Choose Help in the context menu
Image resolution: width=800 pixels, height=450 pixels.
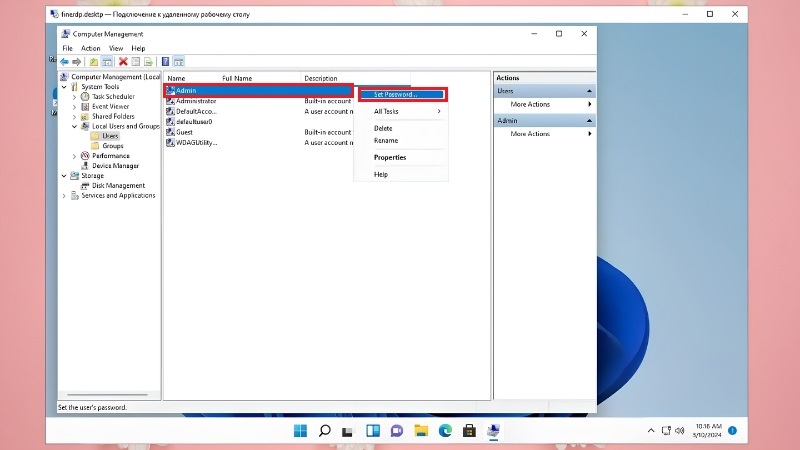tap(401, 174)
